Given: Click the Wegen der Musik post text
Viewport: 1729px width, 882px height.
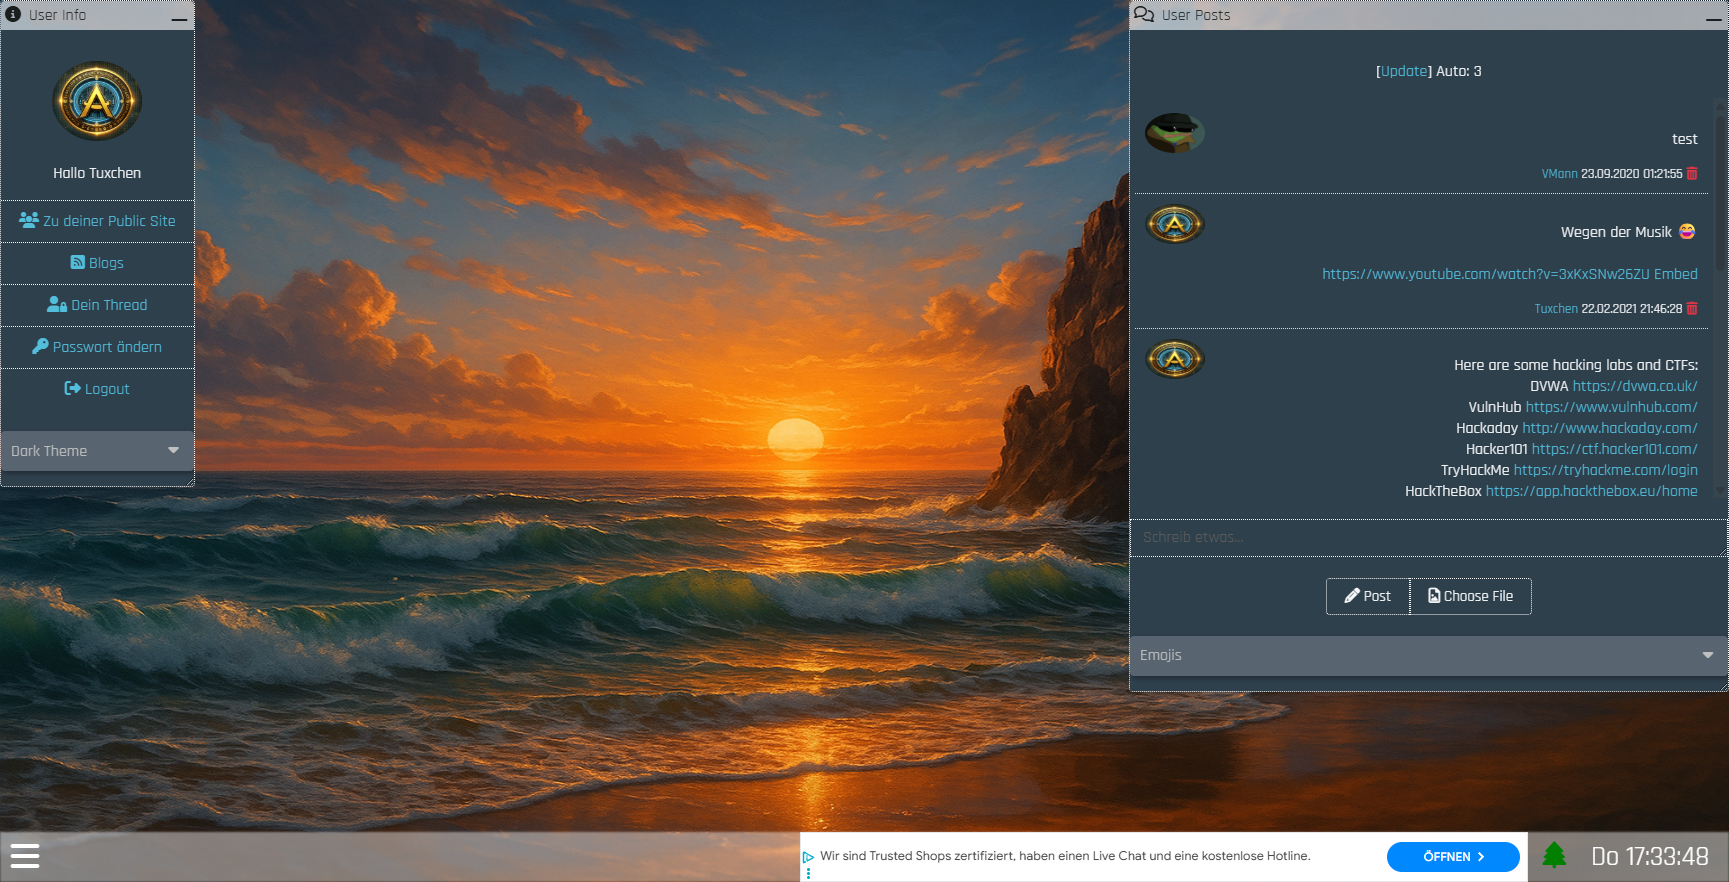Looking at the screenshot, I should (x=1616, y=232).
